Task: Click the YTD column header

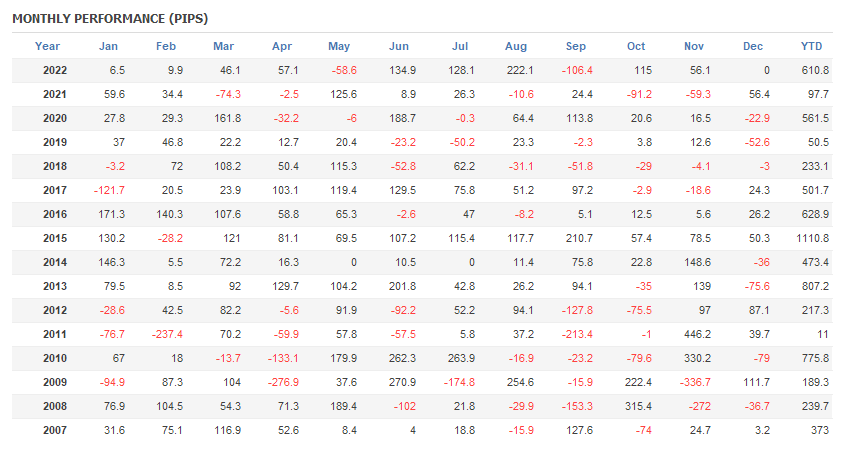Action: coord(812,46)
